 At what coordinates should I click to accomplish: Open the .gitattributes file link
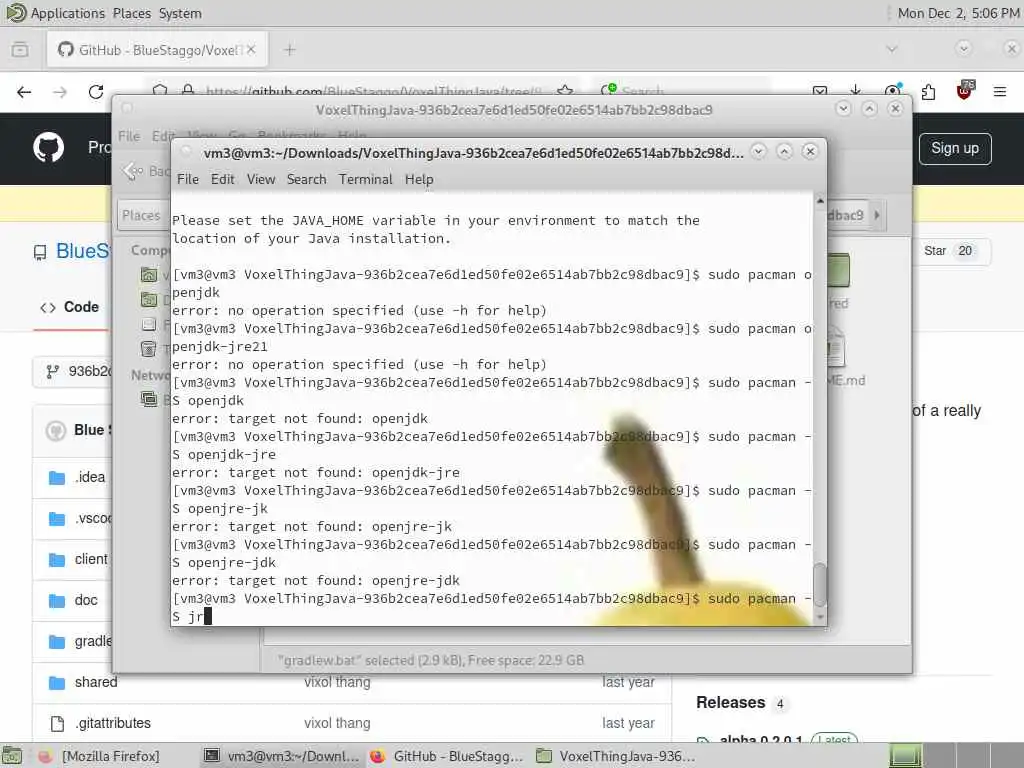click(x=112, y=724)
